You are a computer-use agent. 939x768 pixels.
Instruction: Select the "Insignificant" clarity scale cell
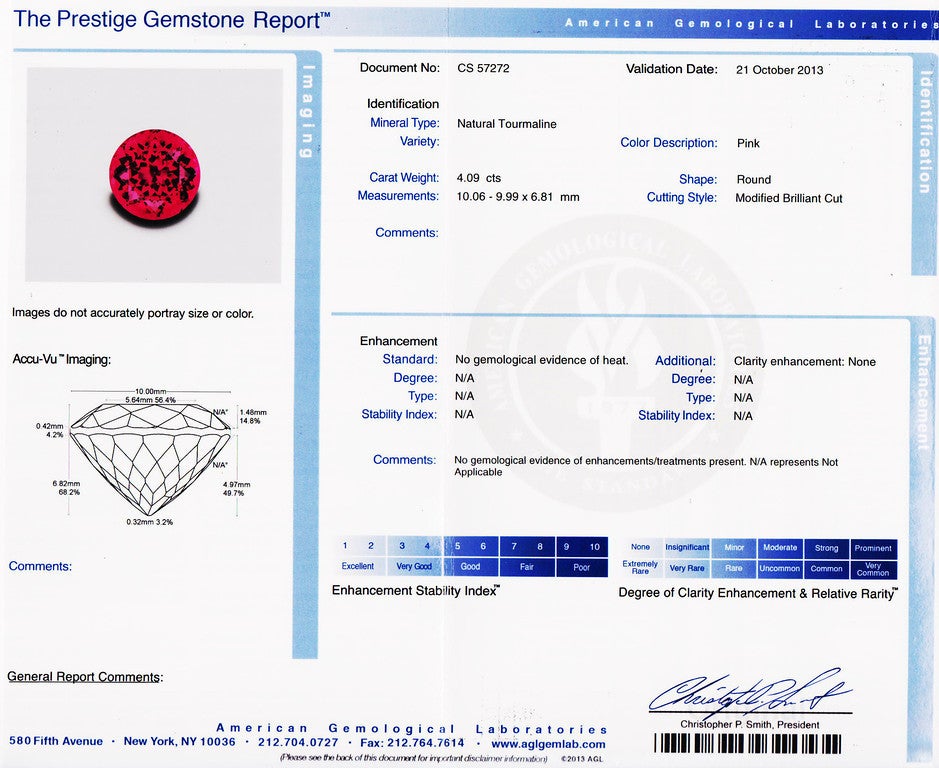click(687, 547)
